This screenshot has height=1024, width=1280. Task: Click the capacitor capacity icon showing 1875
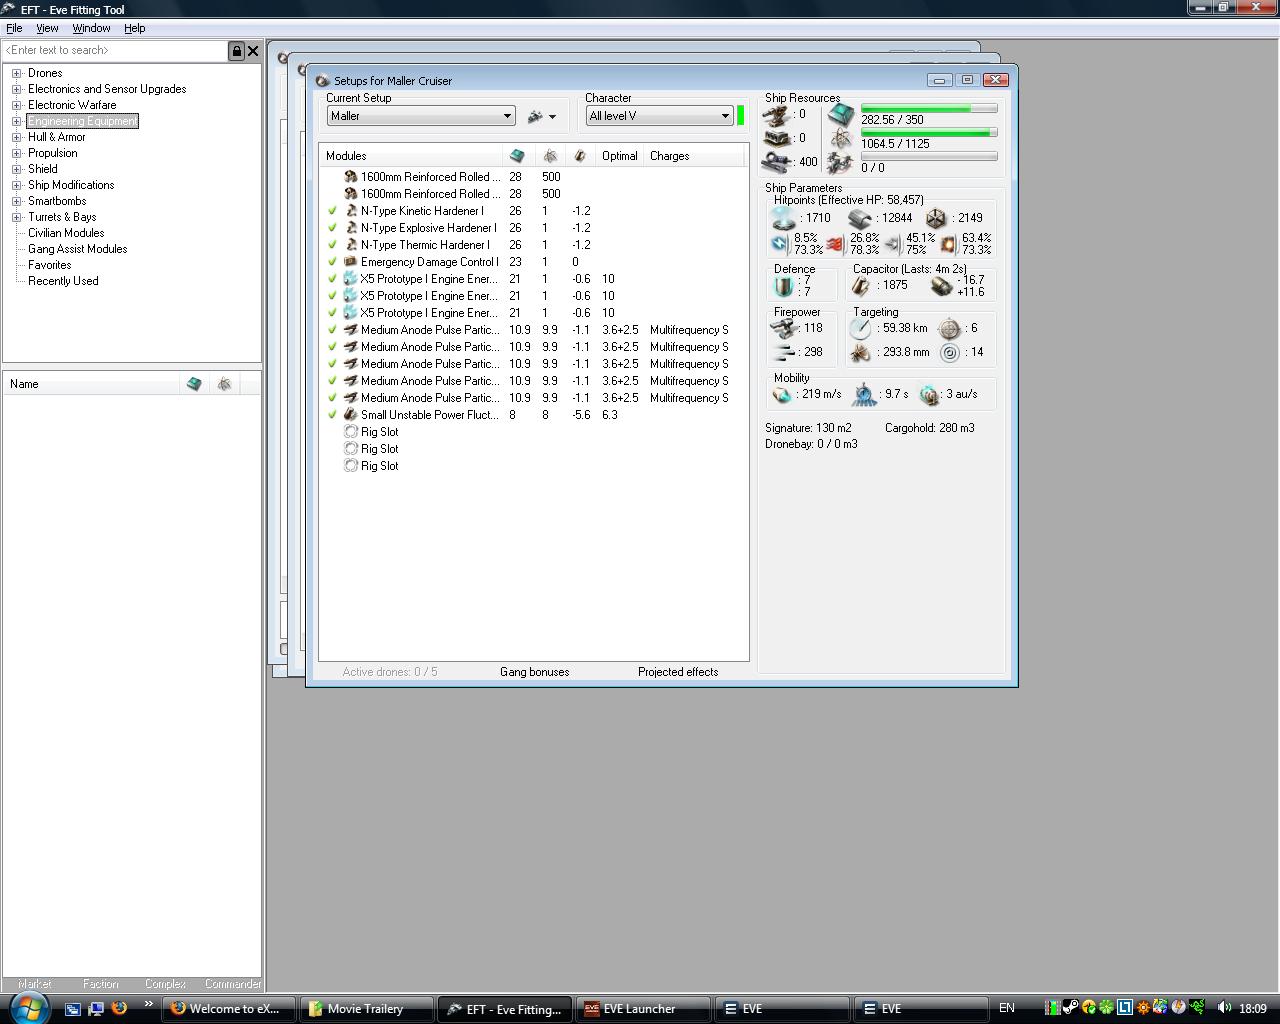pos(861,286)
